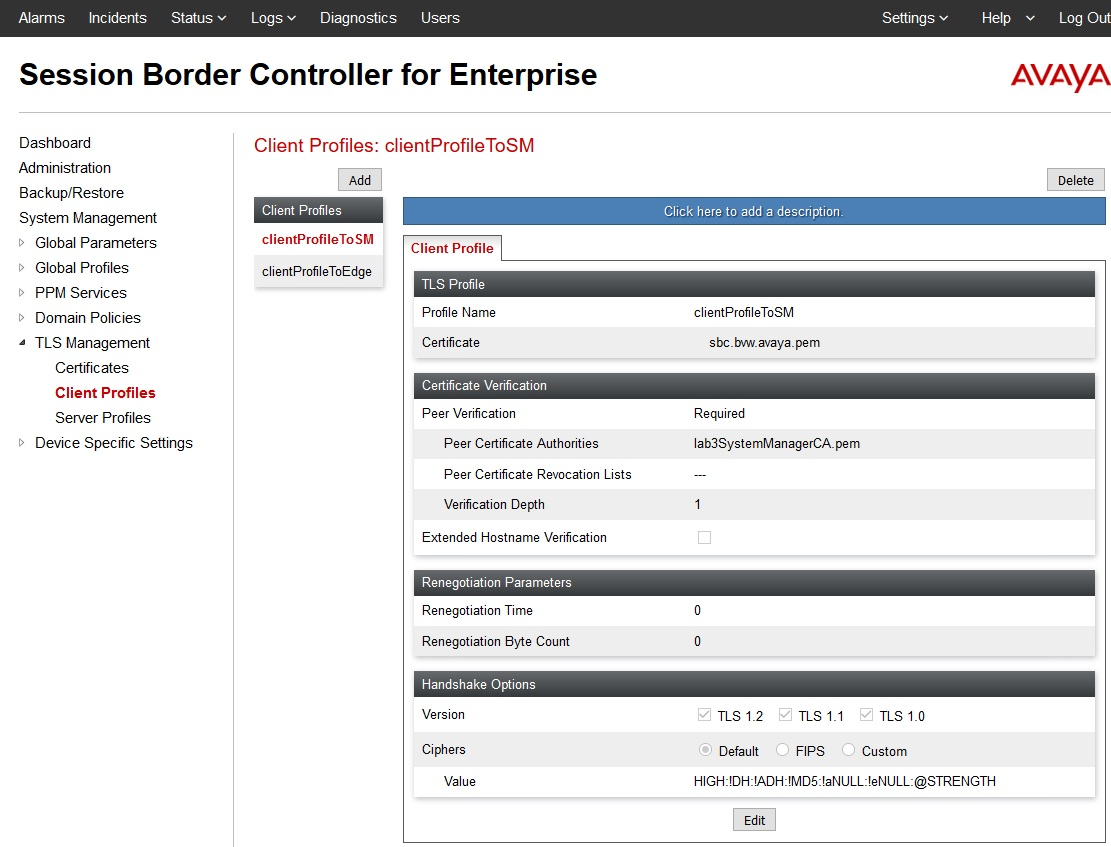Image resolution: width=1111 pixels, height=847 pixels.
Task: Click the Avaya logo
Action: tap(1060, 77)
